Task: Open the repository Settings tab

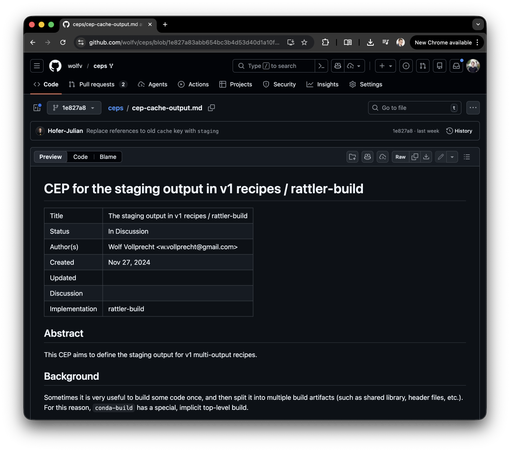Action: tap(366, 84)
